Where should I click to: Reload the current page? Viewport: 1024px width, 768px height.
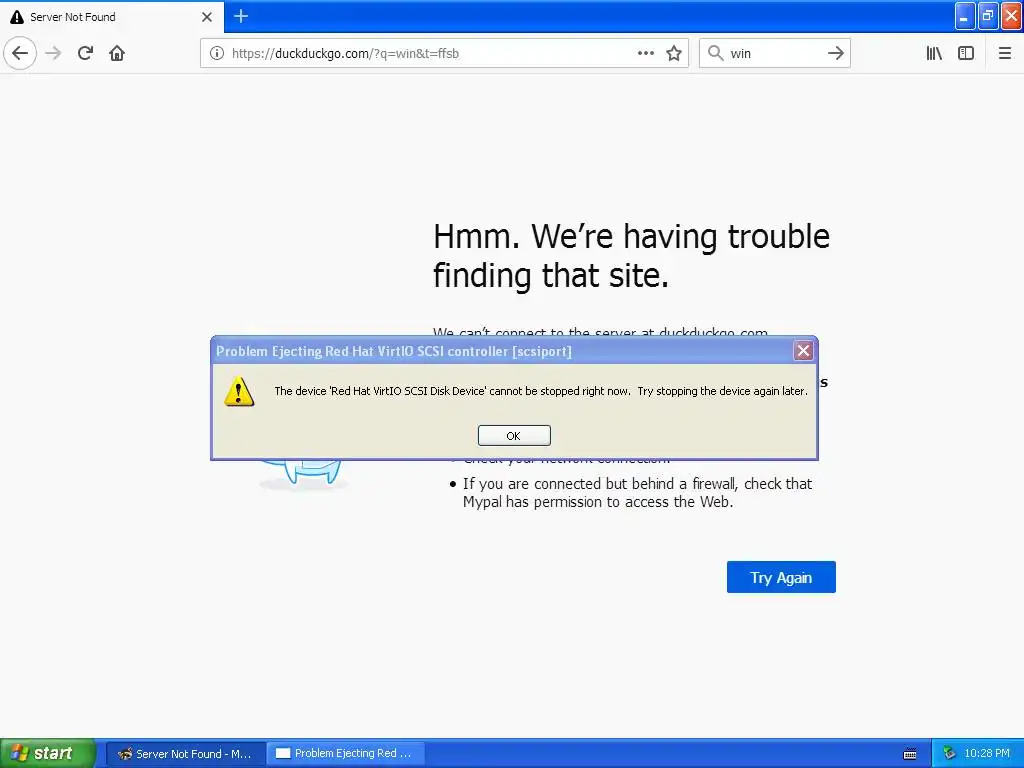tap(85, 53)
